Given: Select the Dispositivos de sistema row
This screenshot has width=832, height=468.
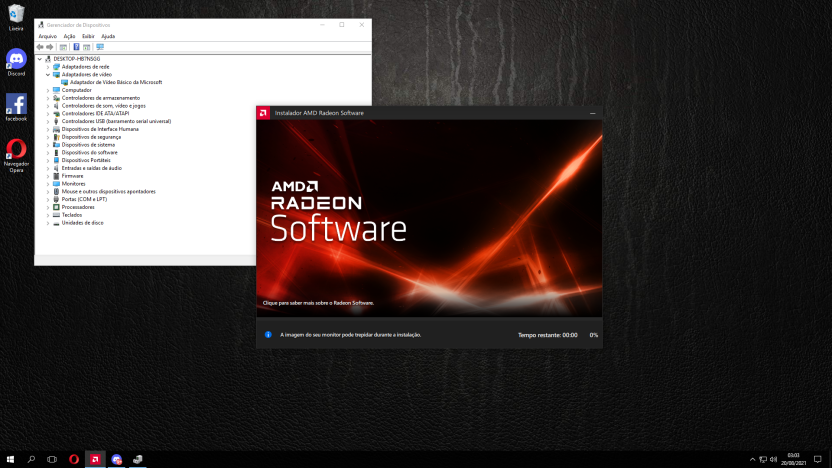Looking at the screenshot, I should [88, 145].
